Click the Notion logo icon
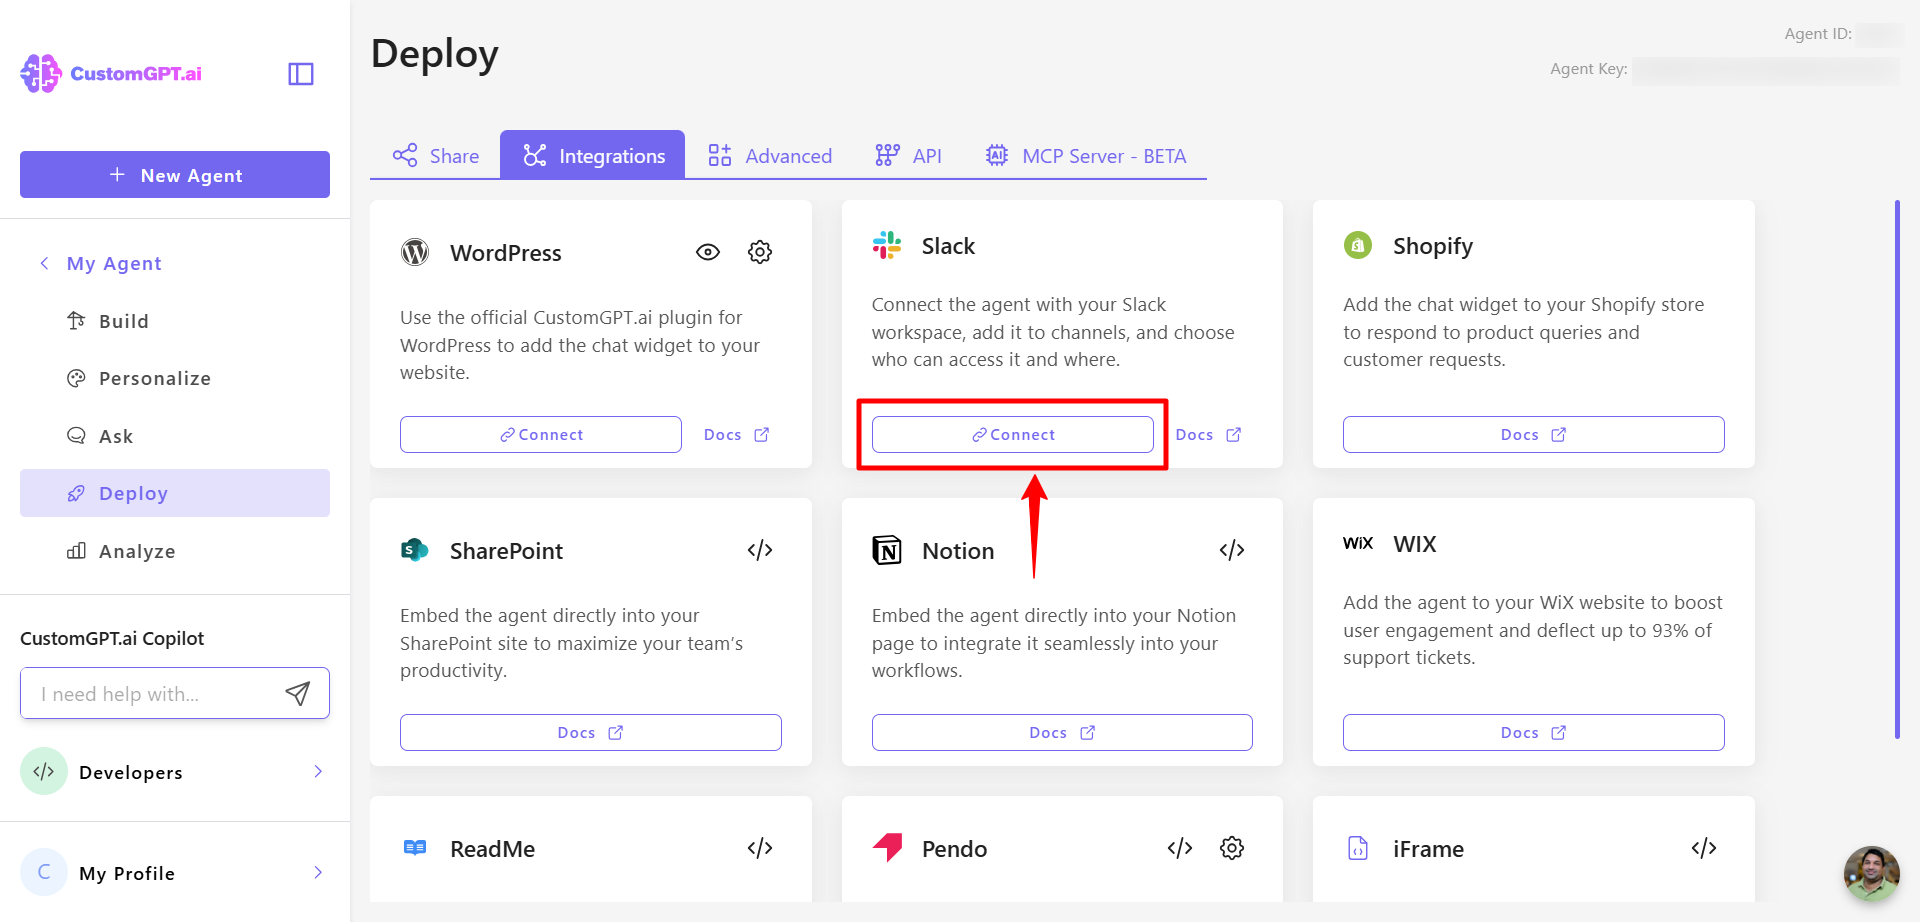 coord(887,550)
